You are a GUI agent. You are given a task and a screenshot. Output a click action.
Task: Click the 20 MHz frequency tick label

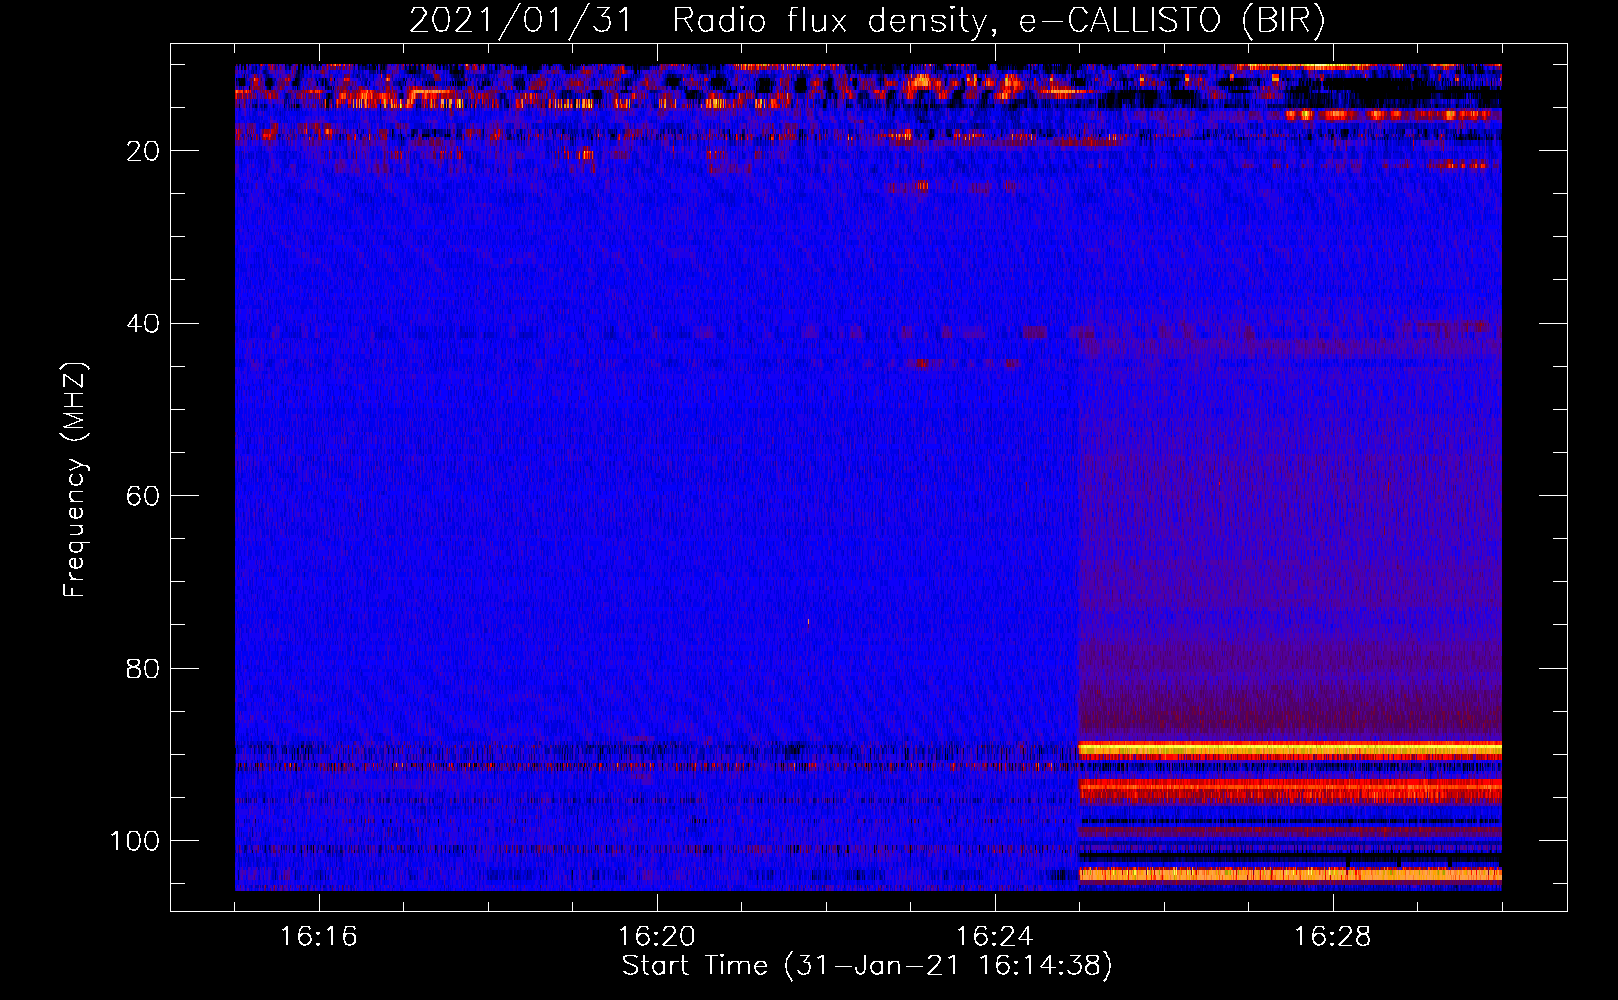[144, 151]
